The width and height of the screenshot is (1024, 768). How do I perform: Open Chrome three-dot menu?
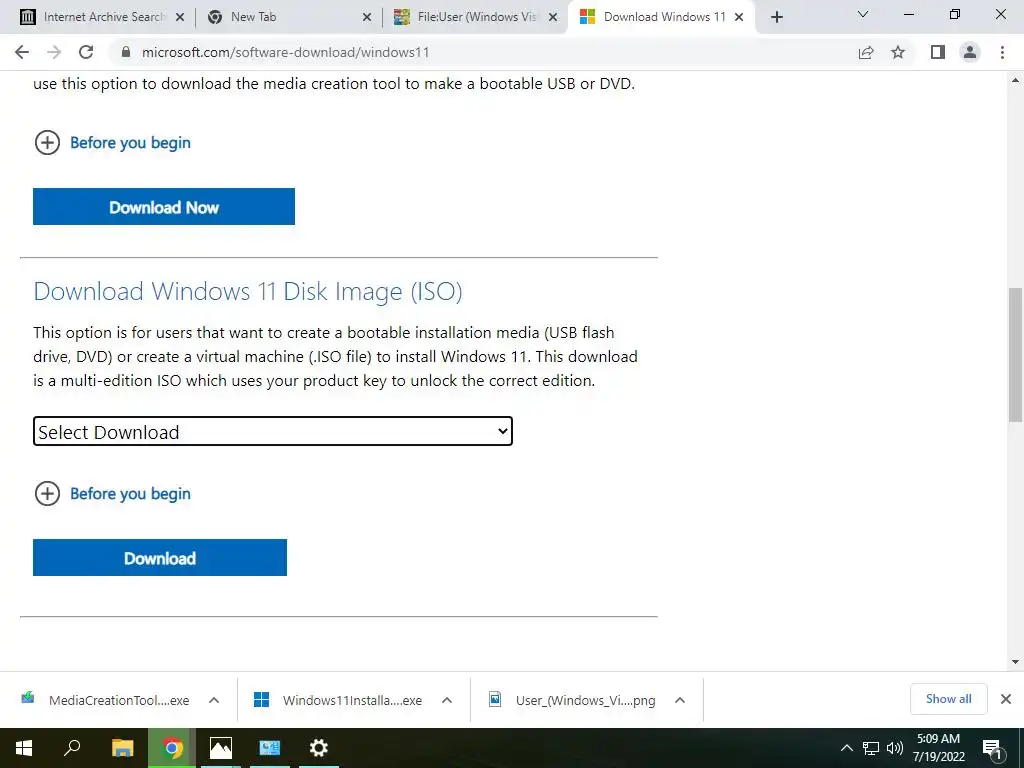1002,52
